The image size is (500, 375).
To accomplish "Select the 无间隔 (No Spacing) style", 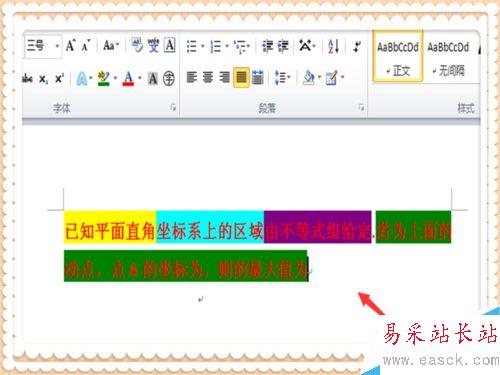I will [x=448, y=56].
